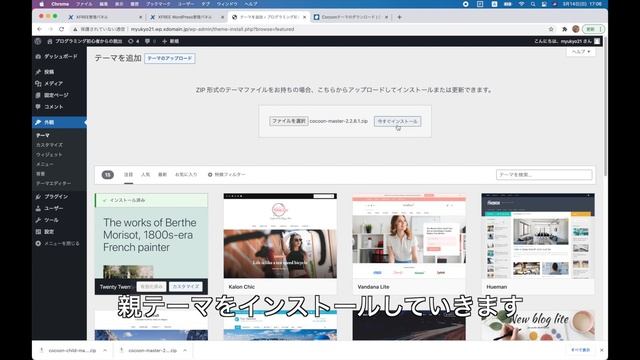Click the ファイルを選択 file chooser button
Screen dimensions: 640x360
289,121
